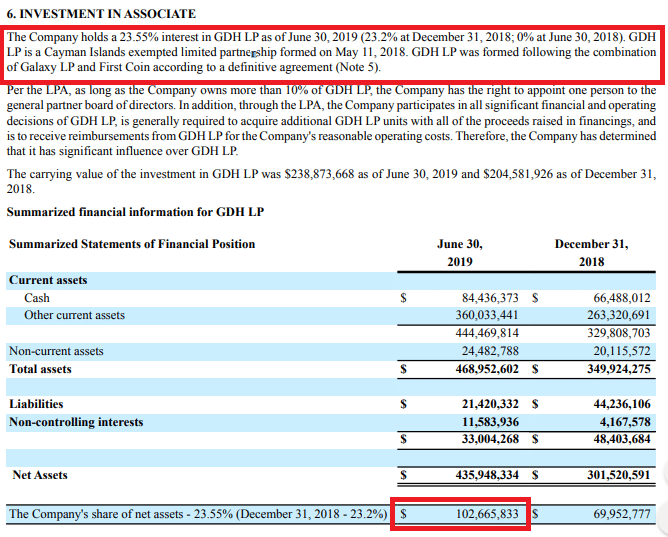Select value 24,482,788
The image size is (668, 537).
tap(490, 351)
